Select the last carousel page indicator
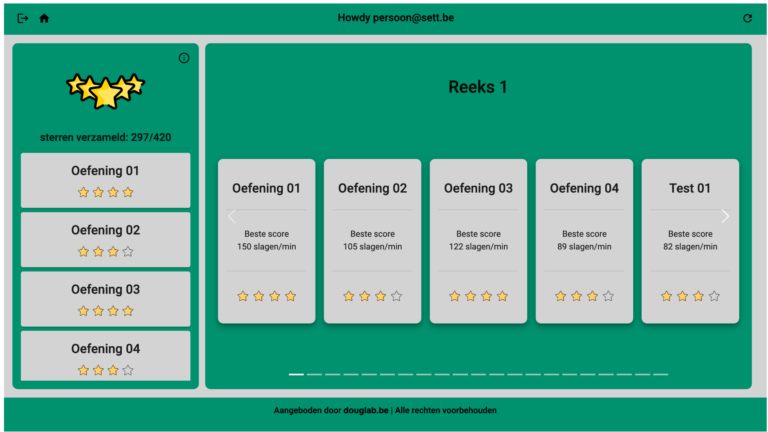 pos(660,374)
